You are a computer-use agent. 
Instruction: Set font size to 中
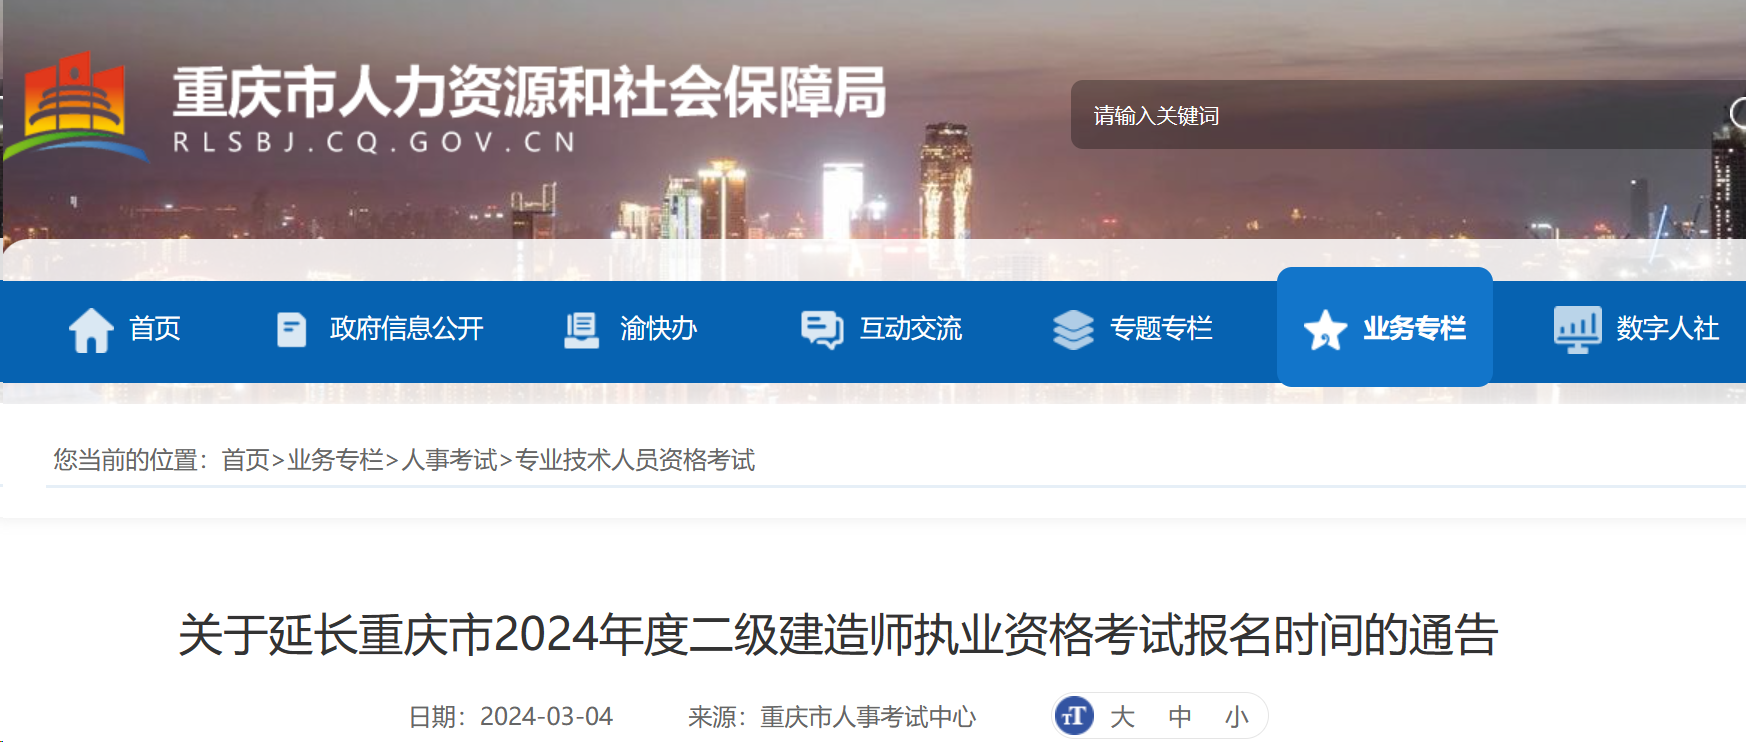point(1180,717)
